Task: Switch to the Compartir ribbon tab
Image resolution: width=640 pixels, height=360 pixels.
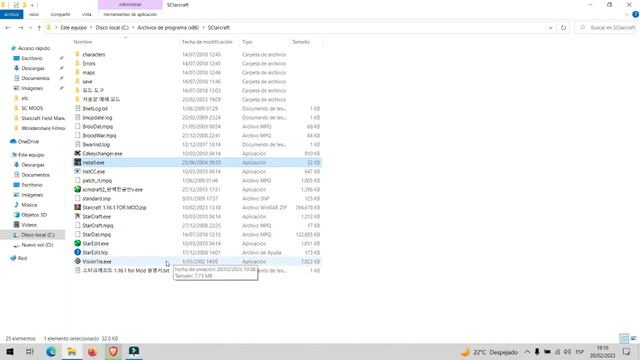Action: [60, 14]
